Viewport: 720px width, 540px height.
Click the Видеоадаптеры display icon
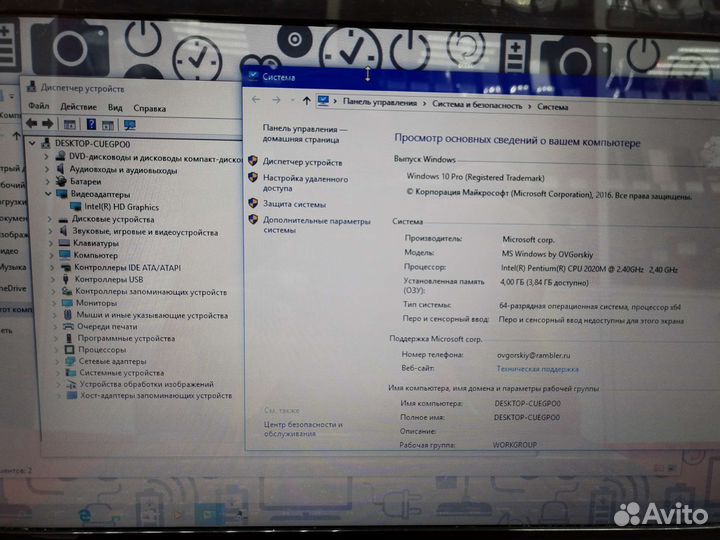point(62,194)
